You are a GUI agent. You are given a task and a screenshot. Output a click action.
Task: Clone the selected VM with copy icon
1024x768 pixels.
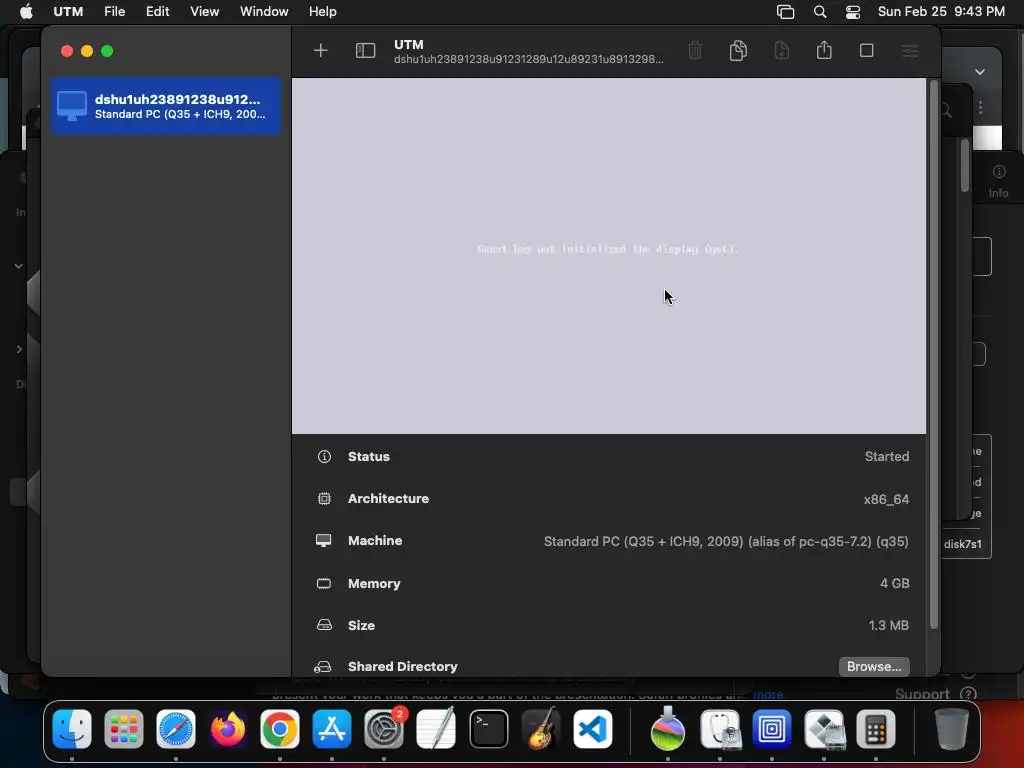click(738, 50)
